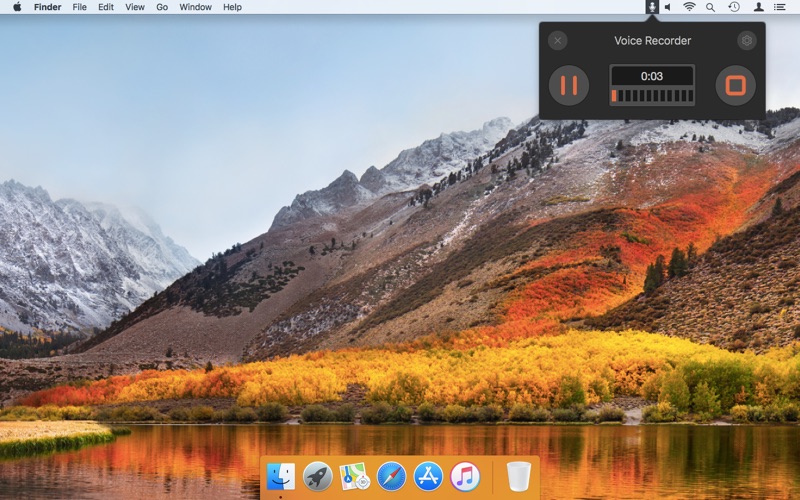Open Finder from the Dock
Screen dimensions: 800x500
(x=281, y=477)
